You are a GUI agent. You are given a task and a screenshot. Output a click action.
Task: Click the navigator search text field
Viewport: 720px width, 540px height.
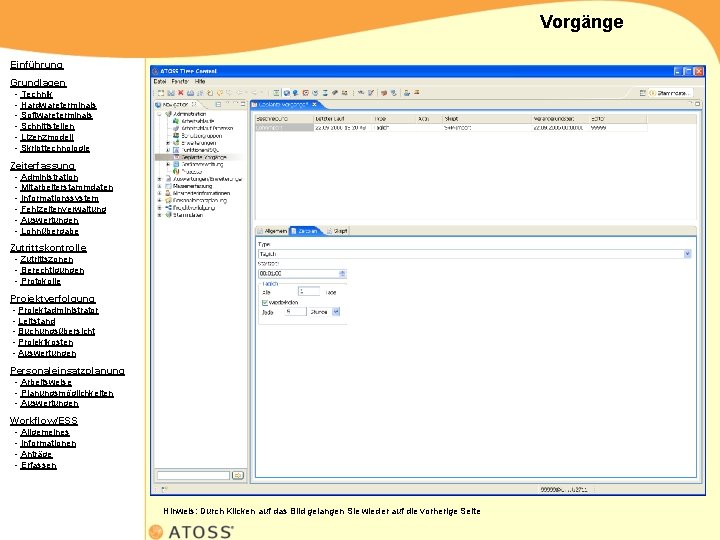pos(193,475)
